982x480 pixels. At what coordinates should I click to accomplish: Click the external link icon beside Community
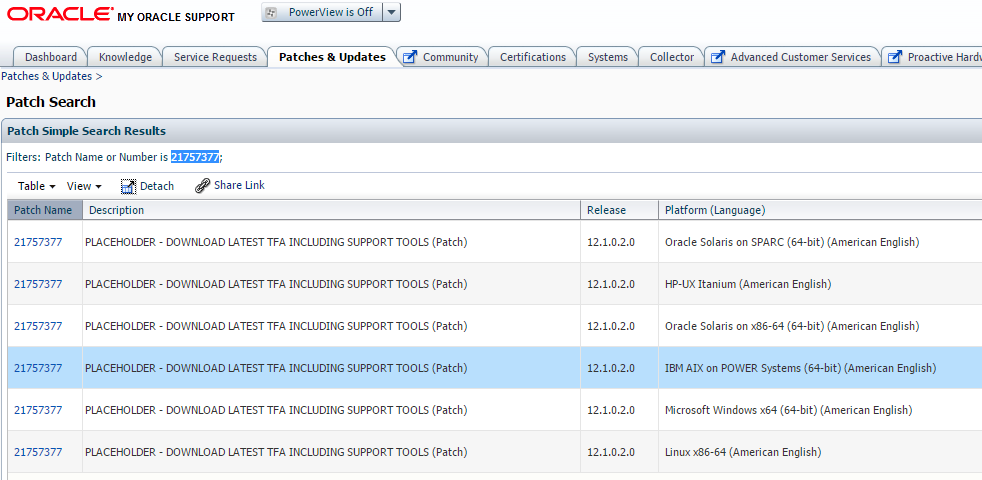410,57
